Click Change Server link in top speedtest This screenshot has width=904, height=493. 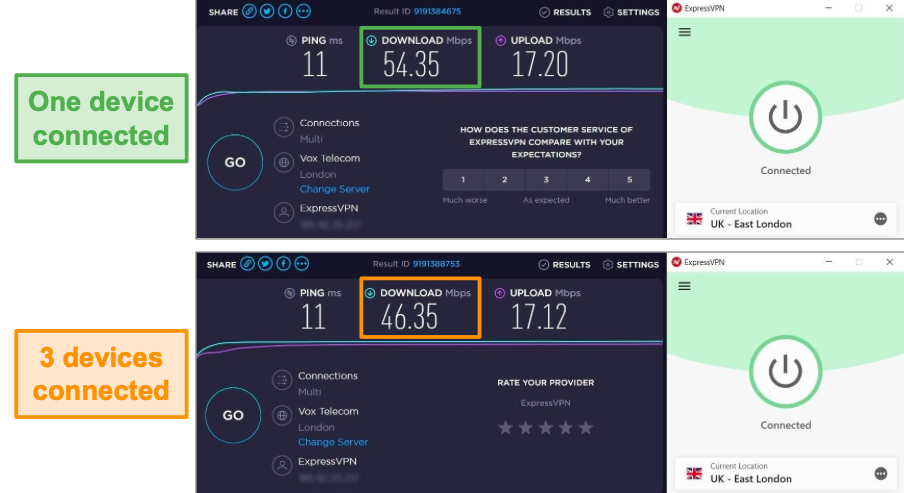click(x=334, y=189)
